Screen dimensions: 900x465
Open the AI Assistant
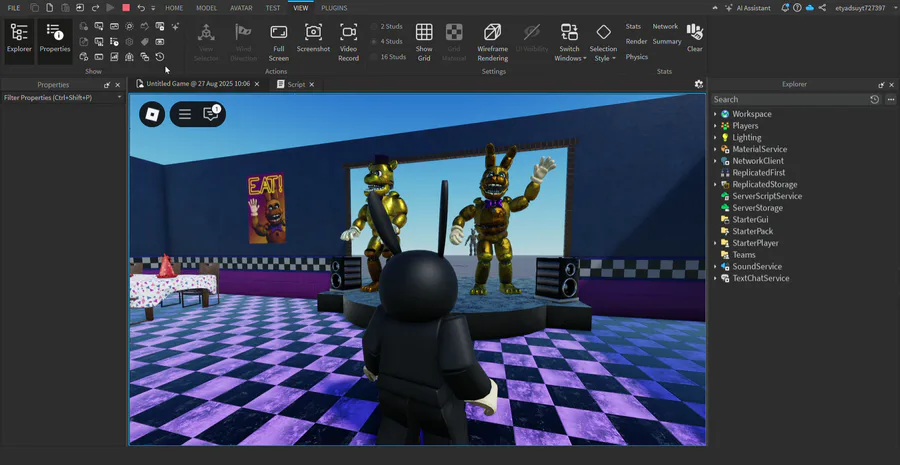point(748,8)
